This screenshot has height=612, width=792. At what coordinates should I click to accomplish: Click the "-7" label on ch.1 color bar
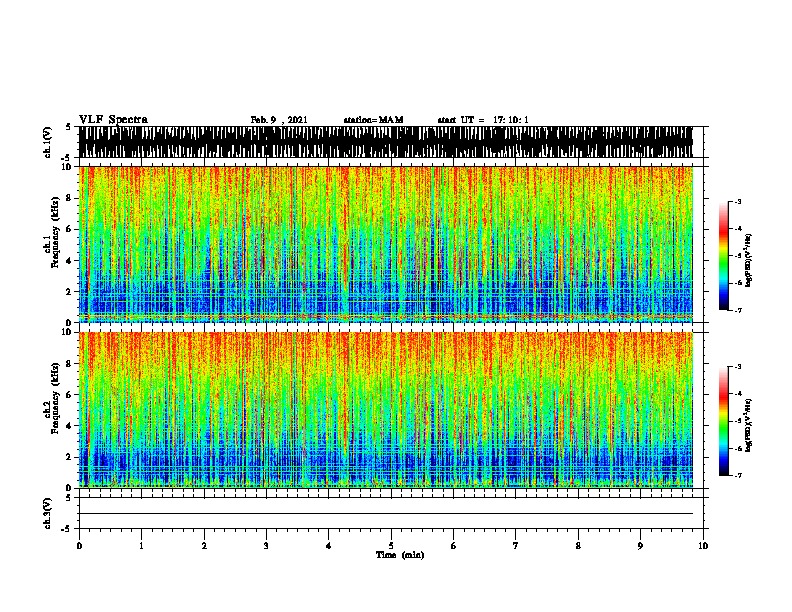[737, 310]
